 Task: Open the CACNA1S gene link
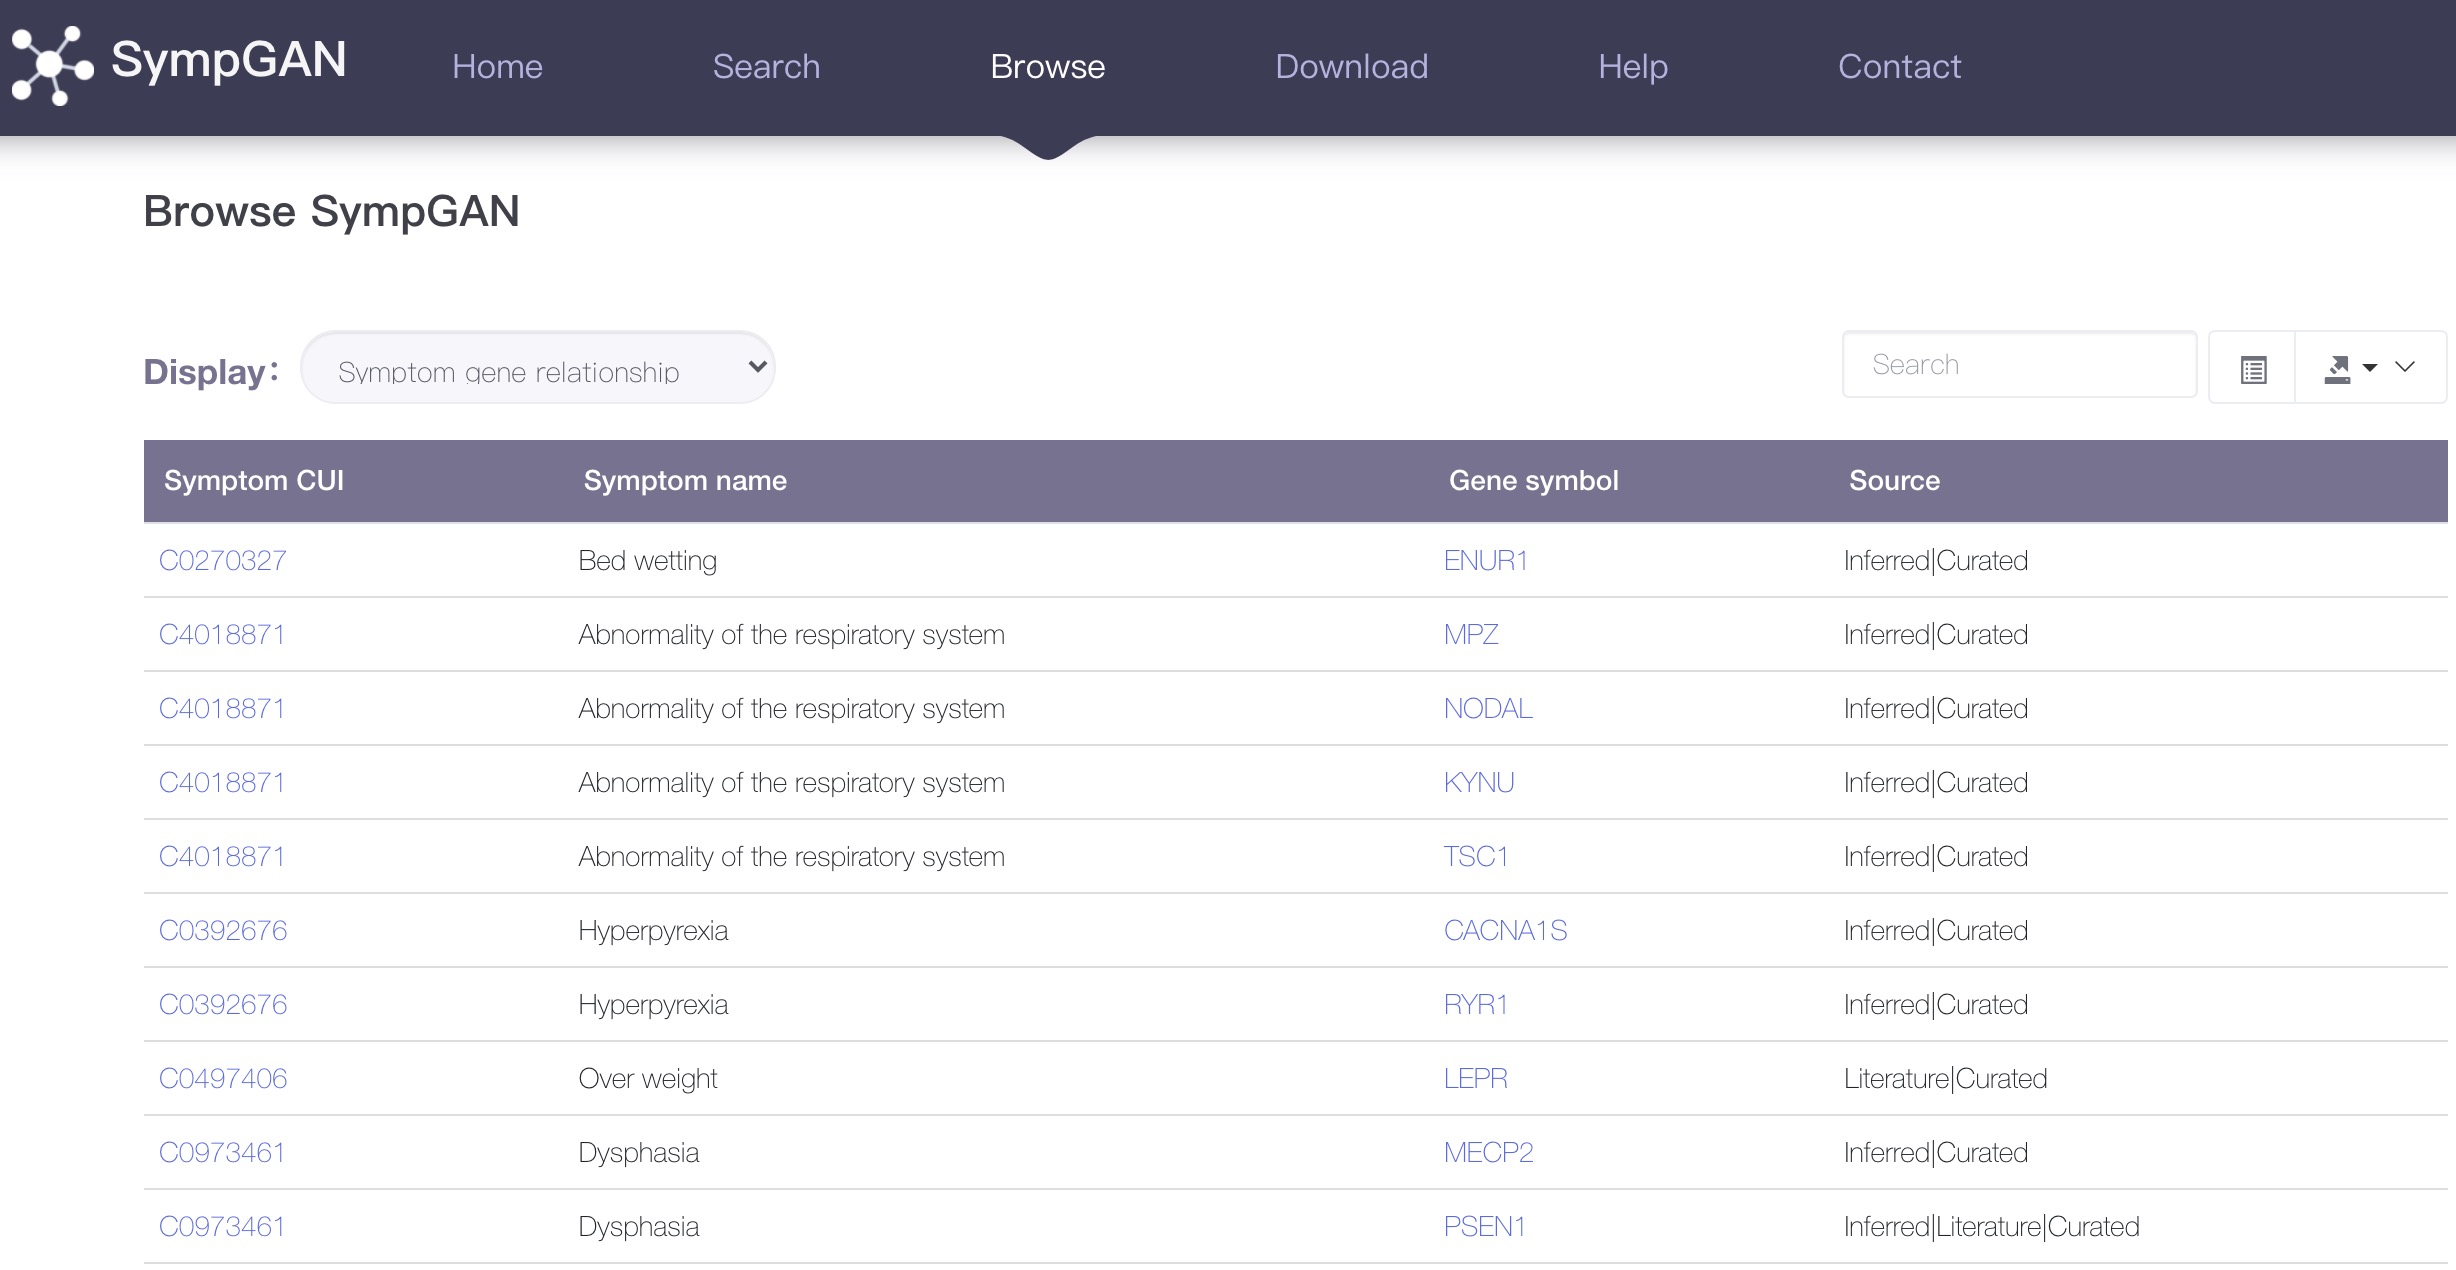click(1505, 931)
